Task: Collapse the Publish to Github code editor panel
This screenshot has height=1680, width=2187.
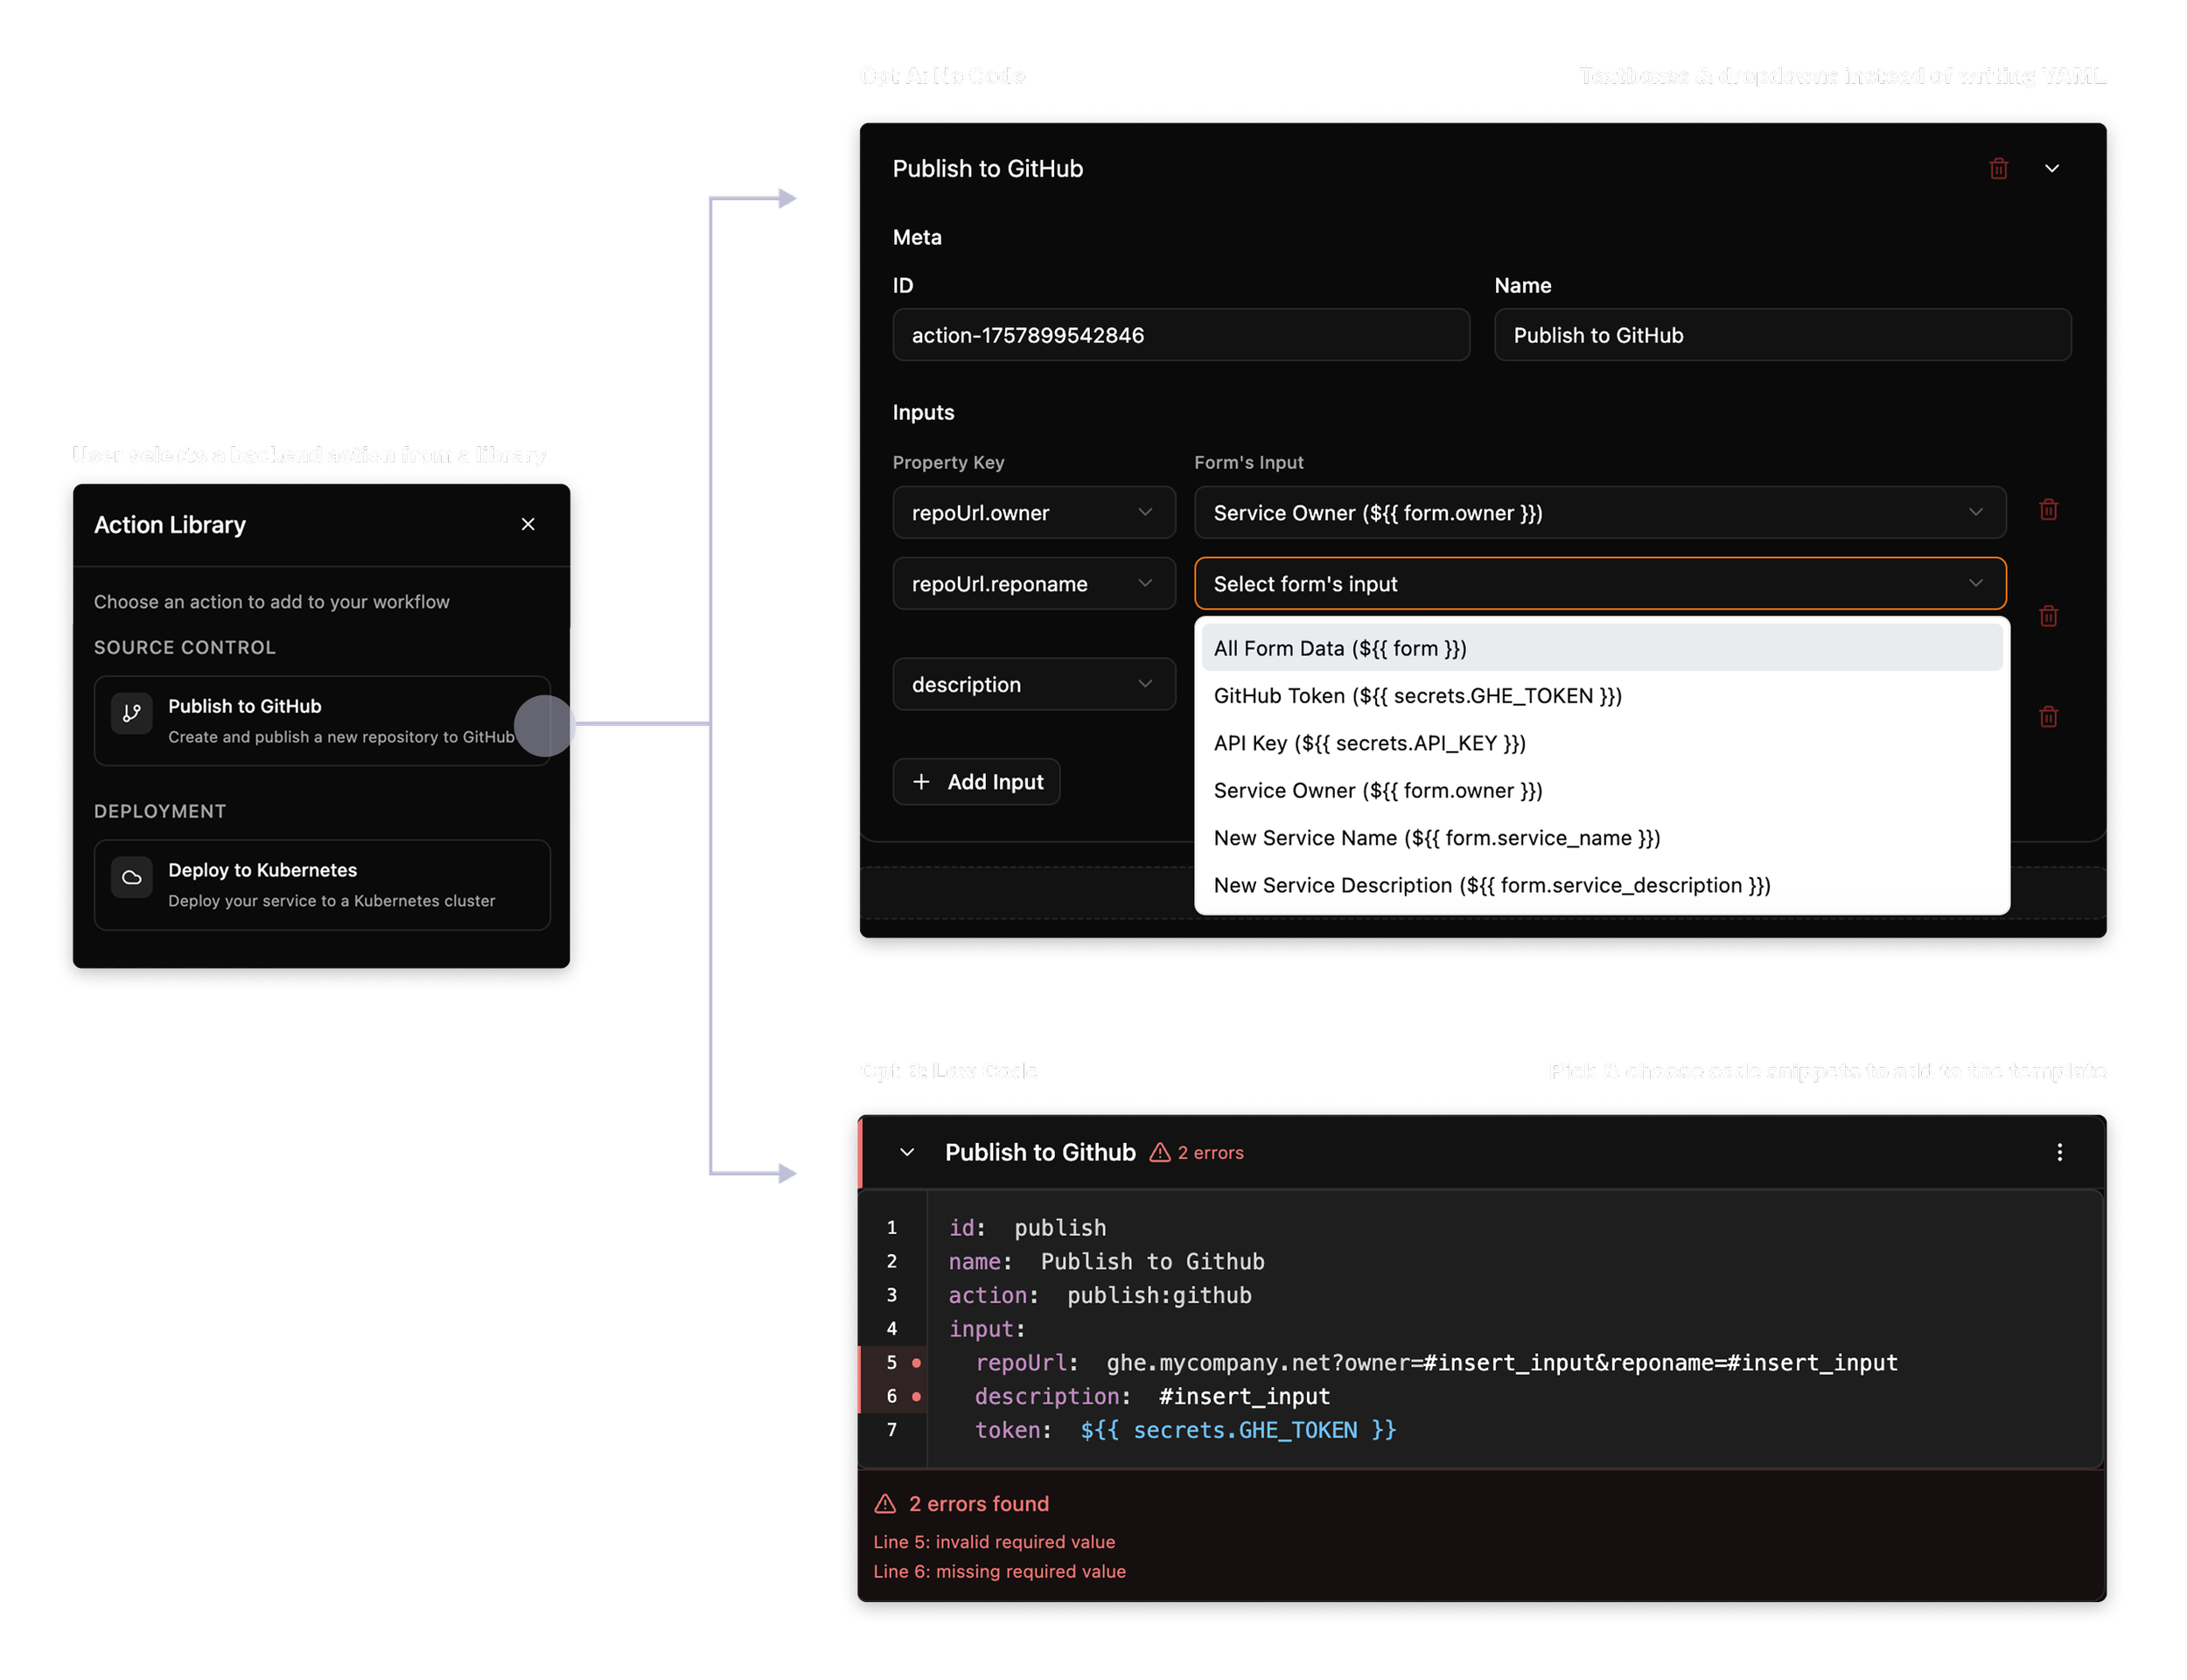Action: click(907, 1152)
